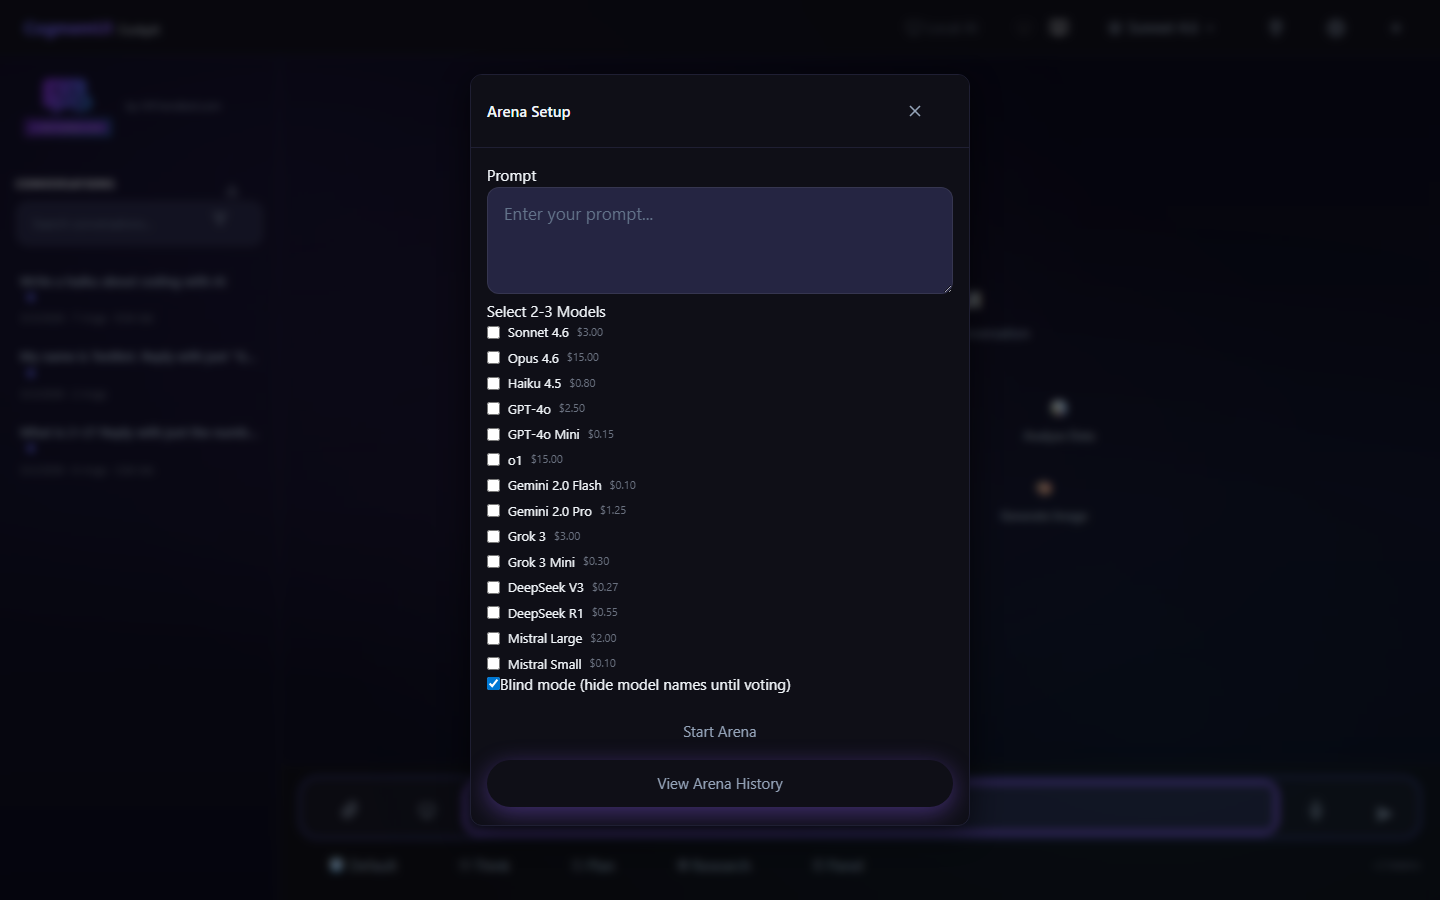Open View Arena History
This screenshot has height=900, width=1440.
(720, 784)
